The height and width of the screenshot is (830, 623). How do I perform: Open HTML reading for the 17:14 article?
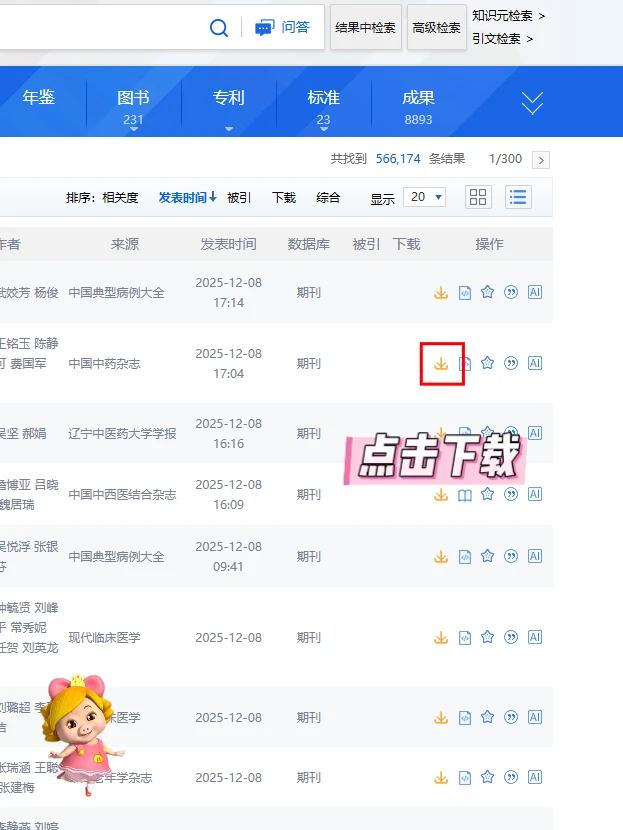[465, 292]
